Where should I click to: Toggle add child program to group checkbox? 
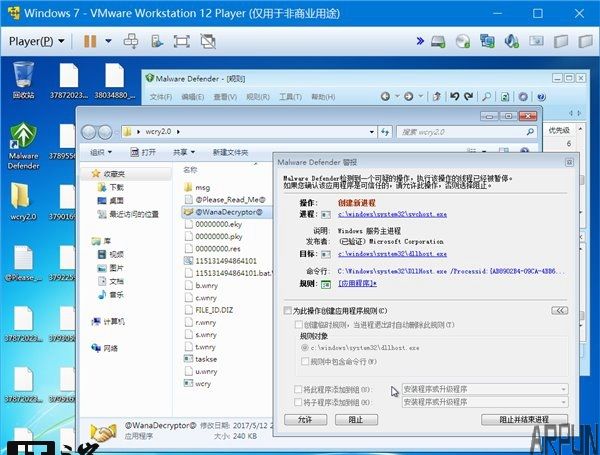pyautogui.click(x=299, y=402)
